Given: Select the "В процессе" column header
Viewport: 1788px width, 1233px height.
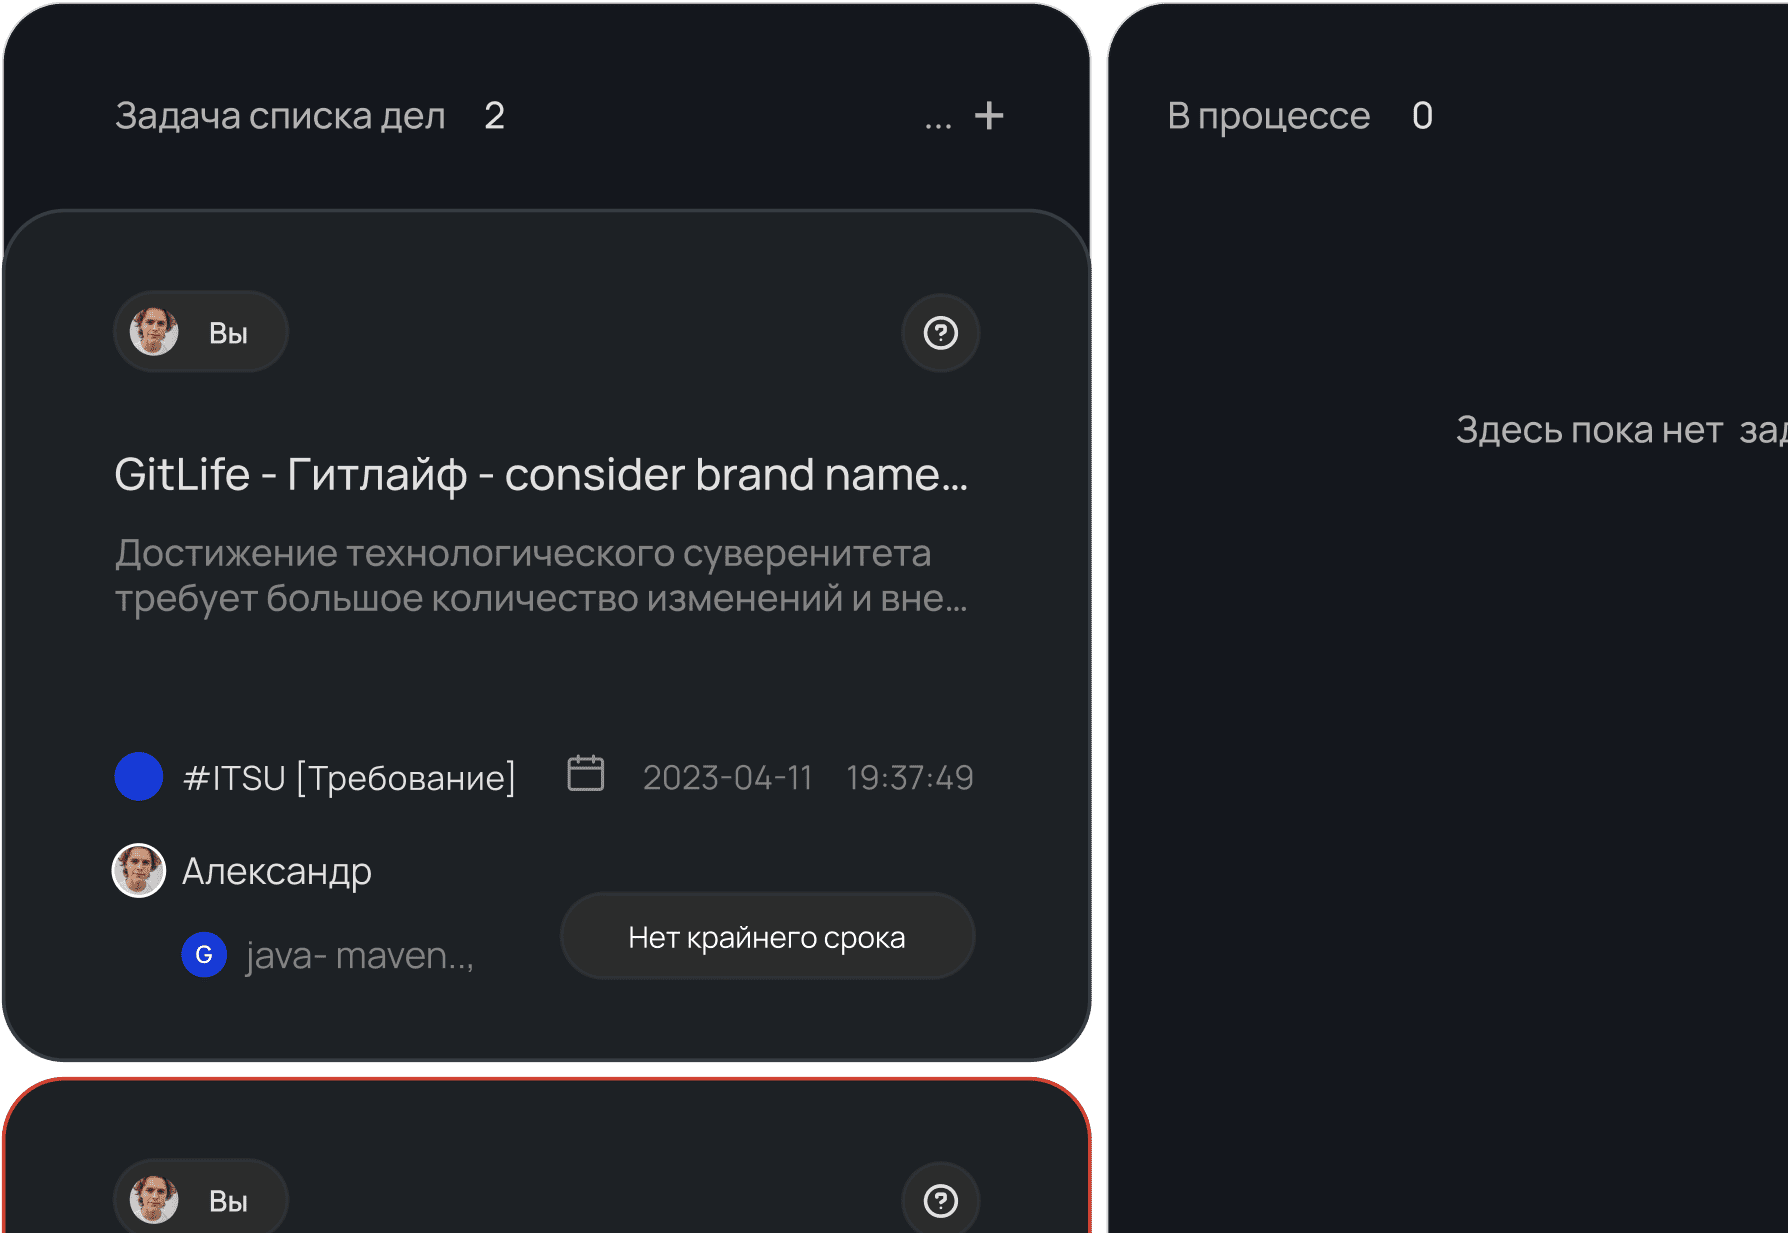Looking at the screenshot, I should tap(1268, 116).
